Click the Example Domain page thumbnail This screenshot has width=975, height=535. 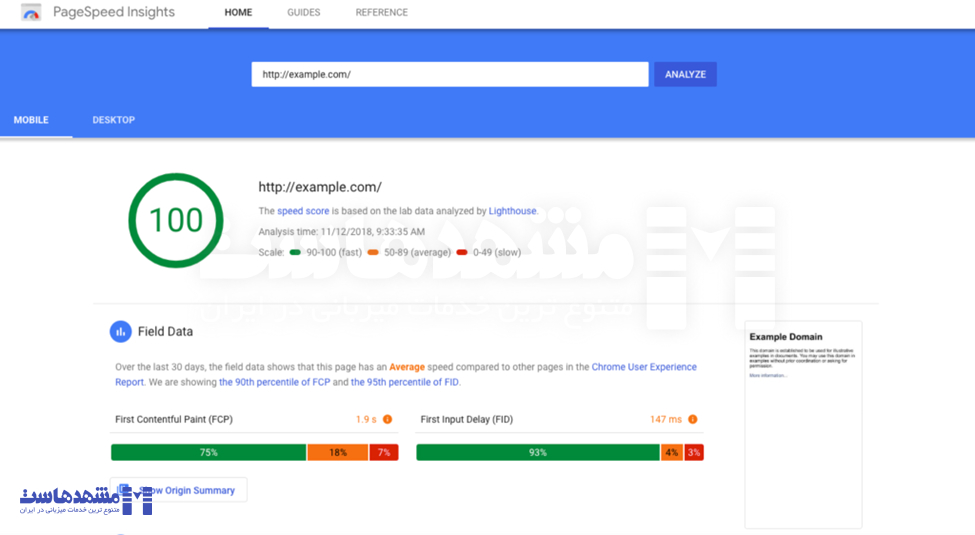[803, 424]
